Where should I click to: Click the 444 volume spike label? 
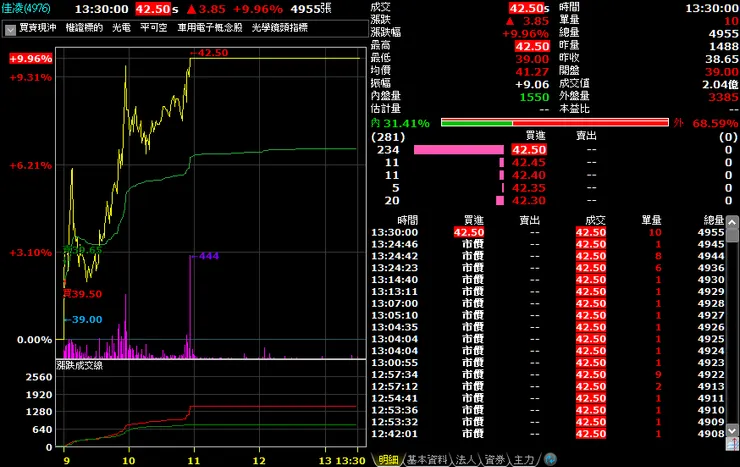coord(207,256)
